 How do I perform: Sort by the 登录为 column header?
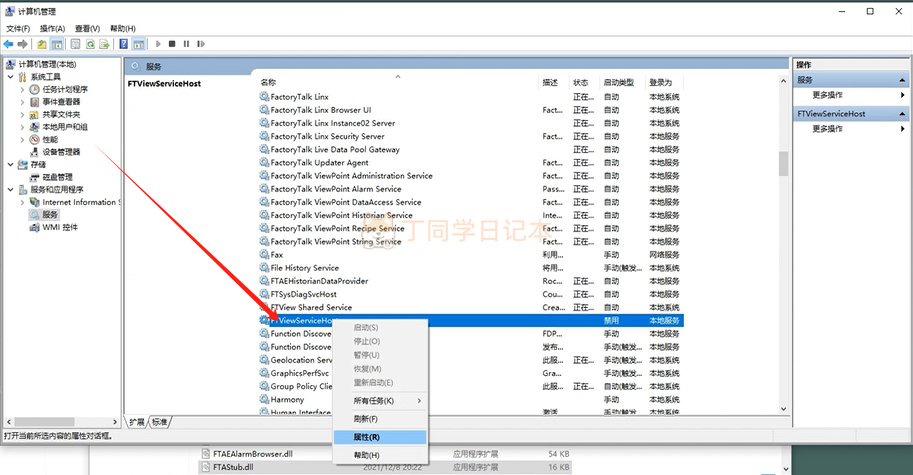(x=664, y=83)
